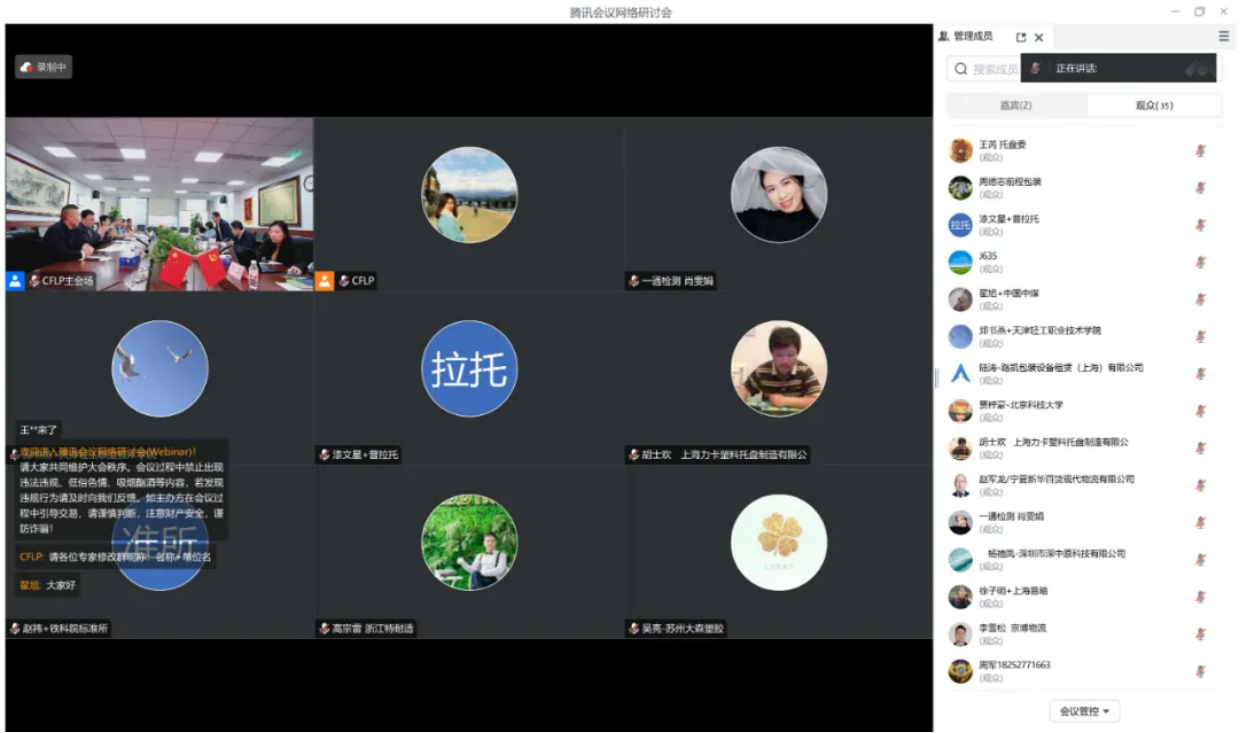Screen dimensions: 1240x733
Task: Click the 搜索成员 search field
Action: click(x=990, y=69)
